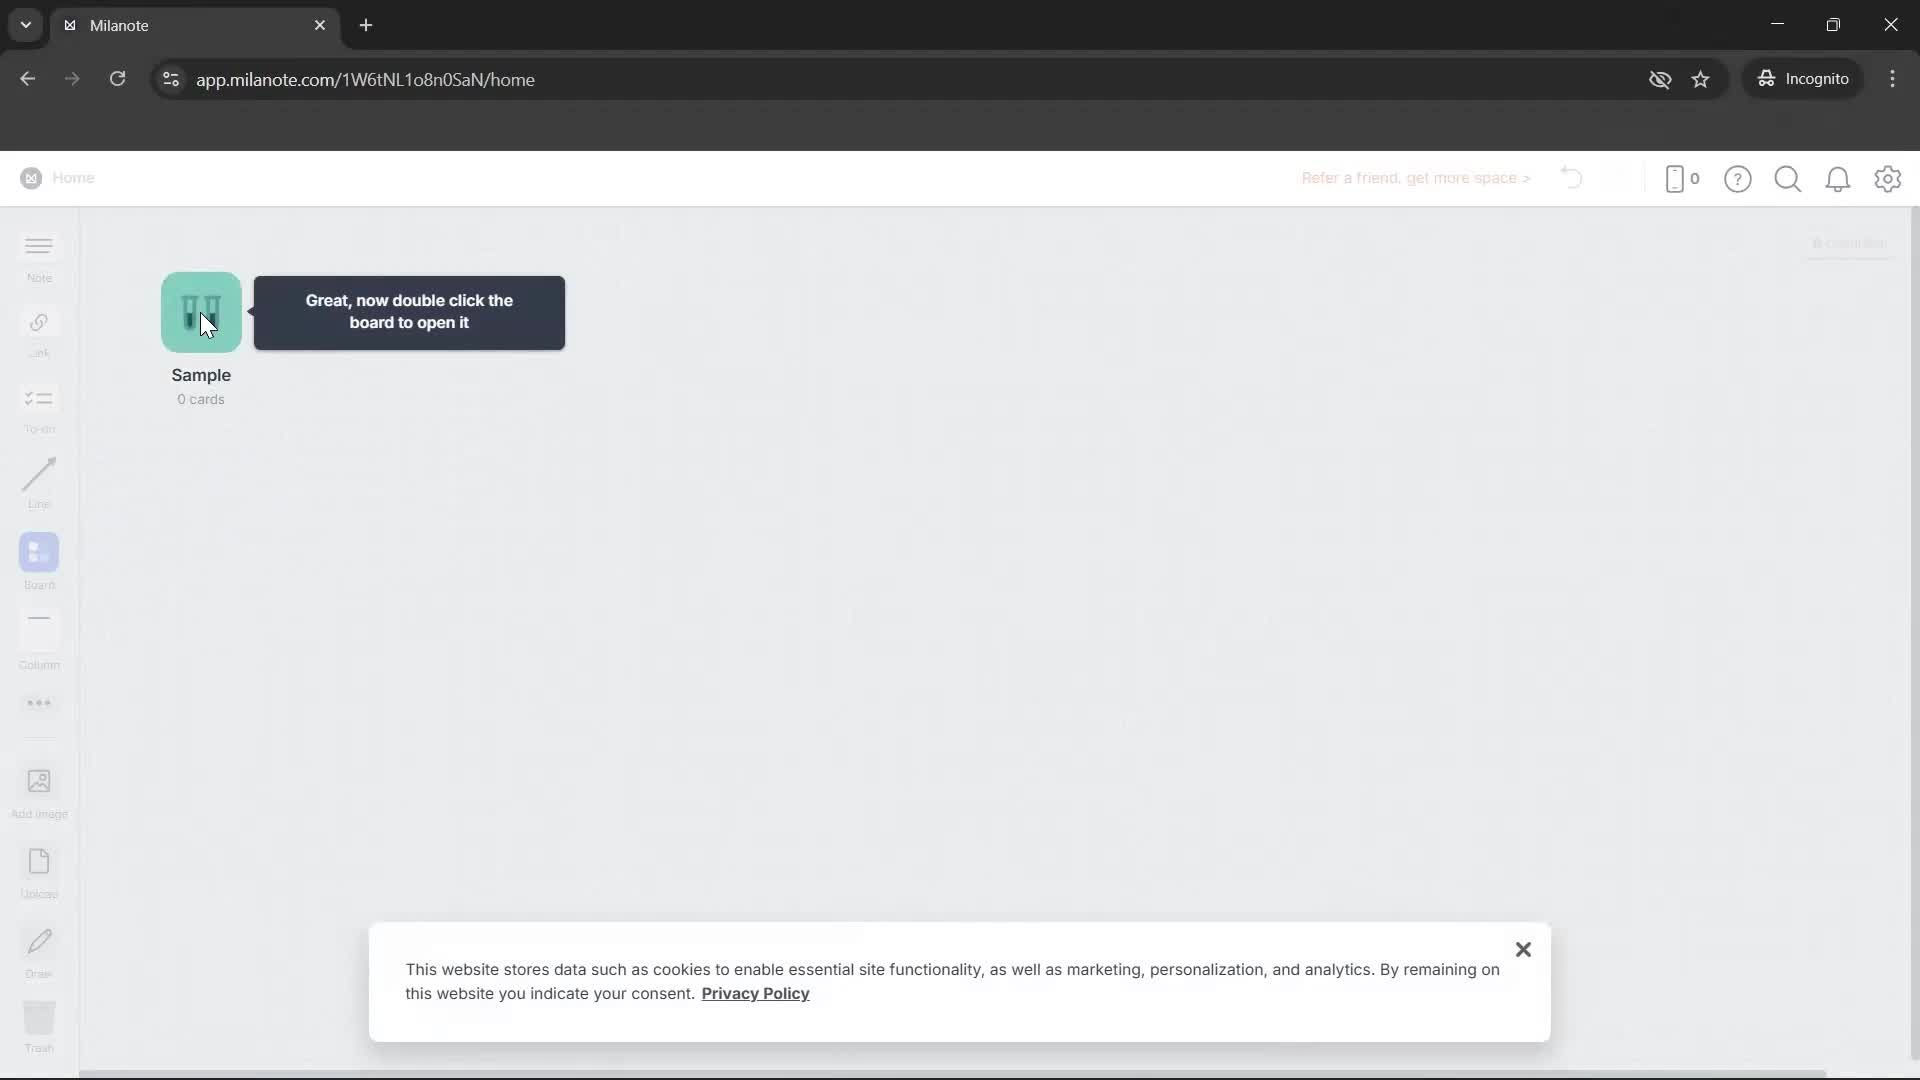Image resolution: width=1920 pixels, height=1080 pixels.
Task: Open the notifications bell
Action: 1839,179
